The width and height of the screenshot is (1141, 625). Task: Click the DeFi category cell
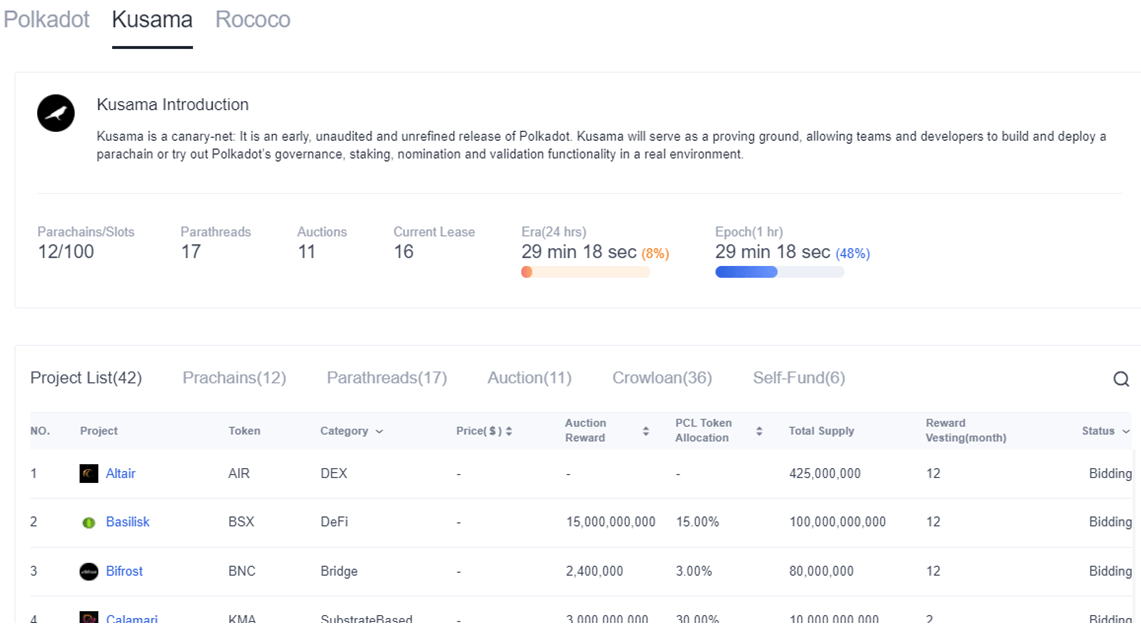point(334,522)
